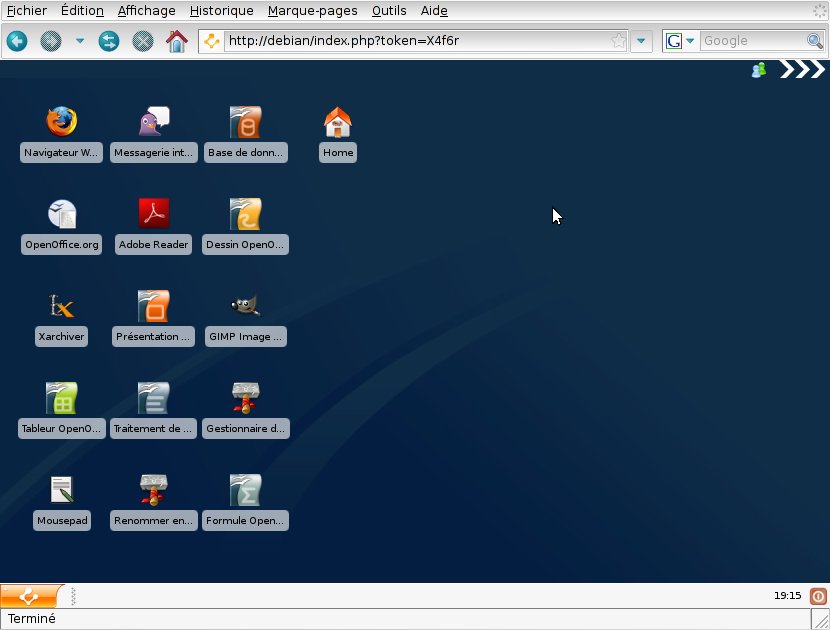Image resolution: width=830 pixels, height=630 pixels.
Task: Open the Navigateur Web Firefox desktop icon
Action: pyautogui.click(x=61, y=122)
